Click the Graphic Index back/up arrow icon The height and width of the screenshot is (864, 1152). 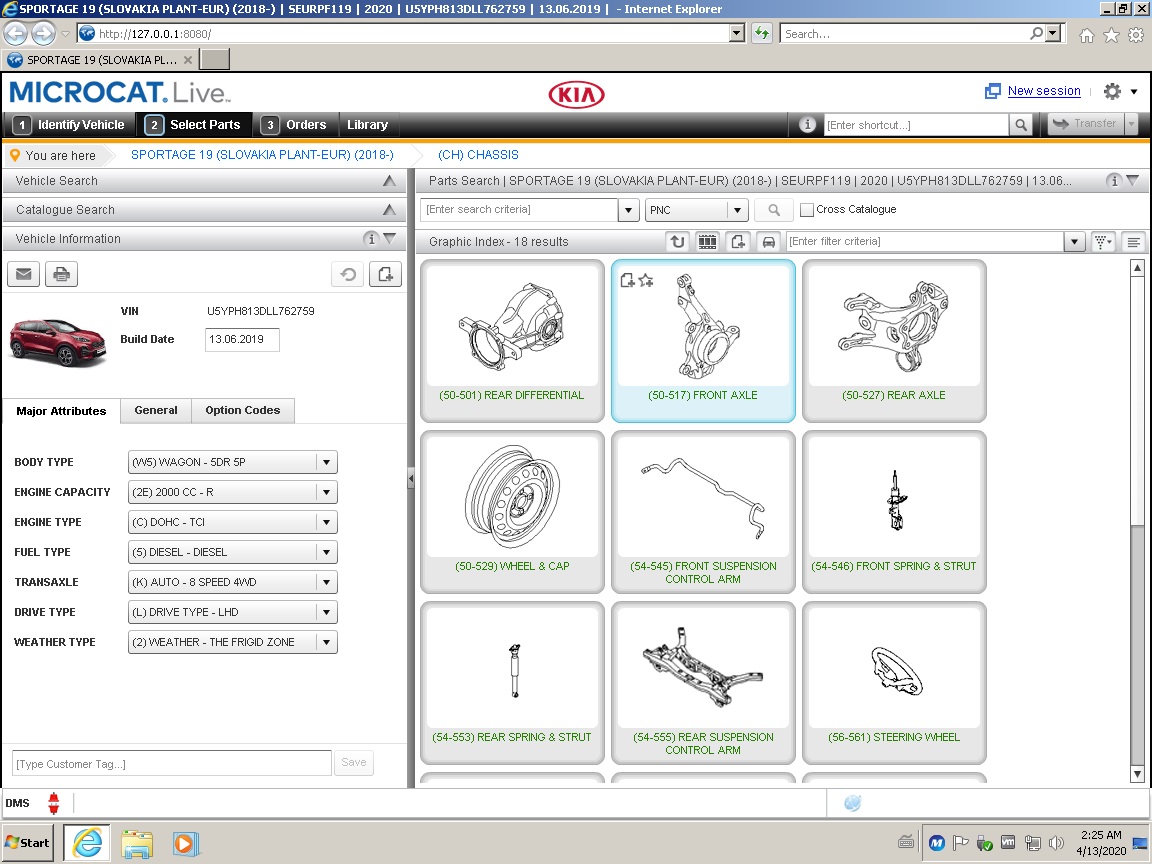coord(677,242)
